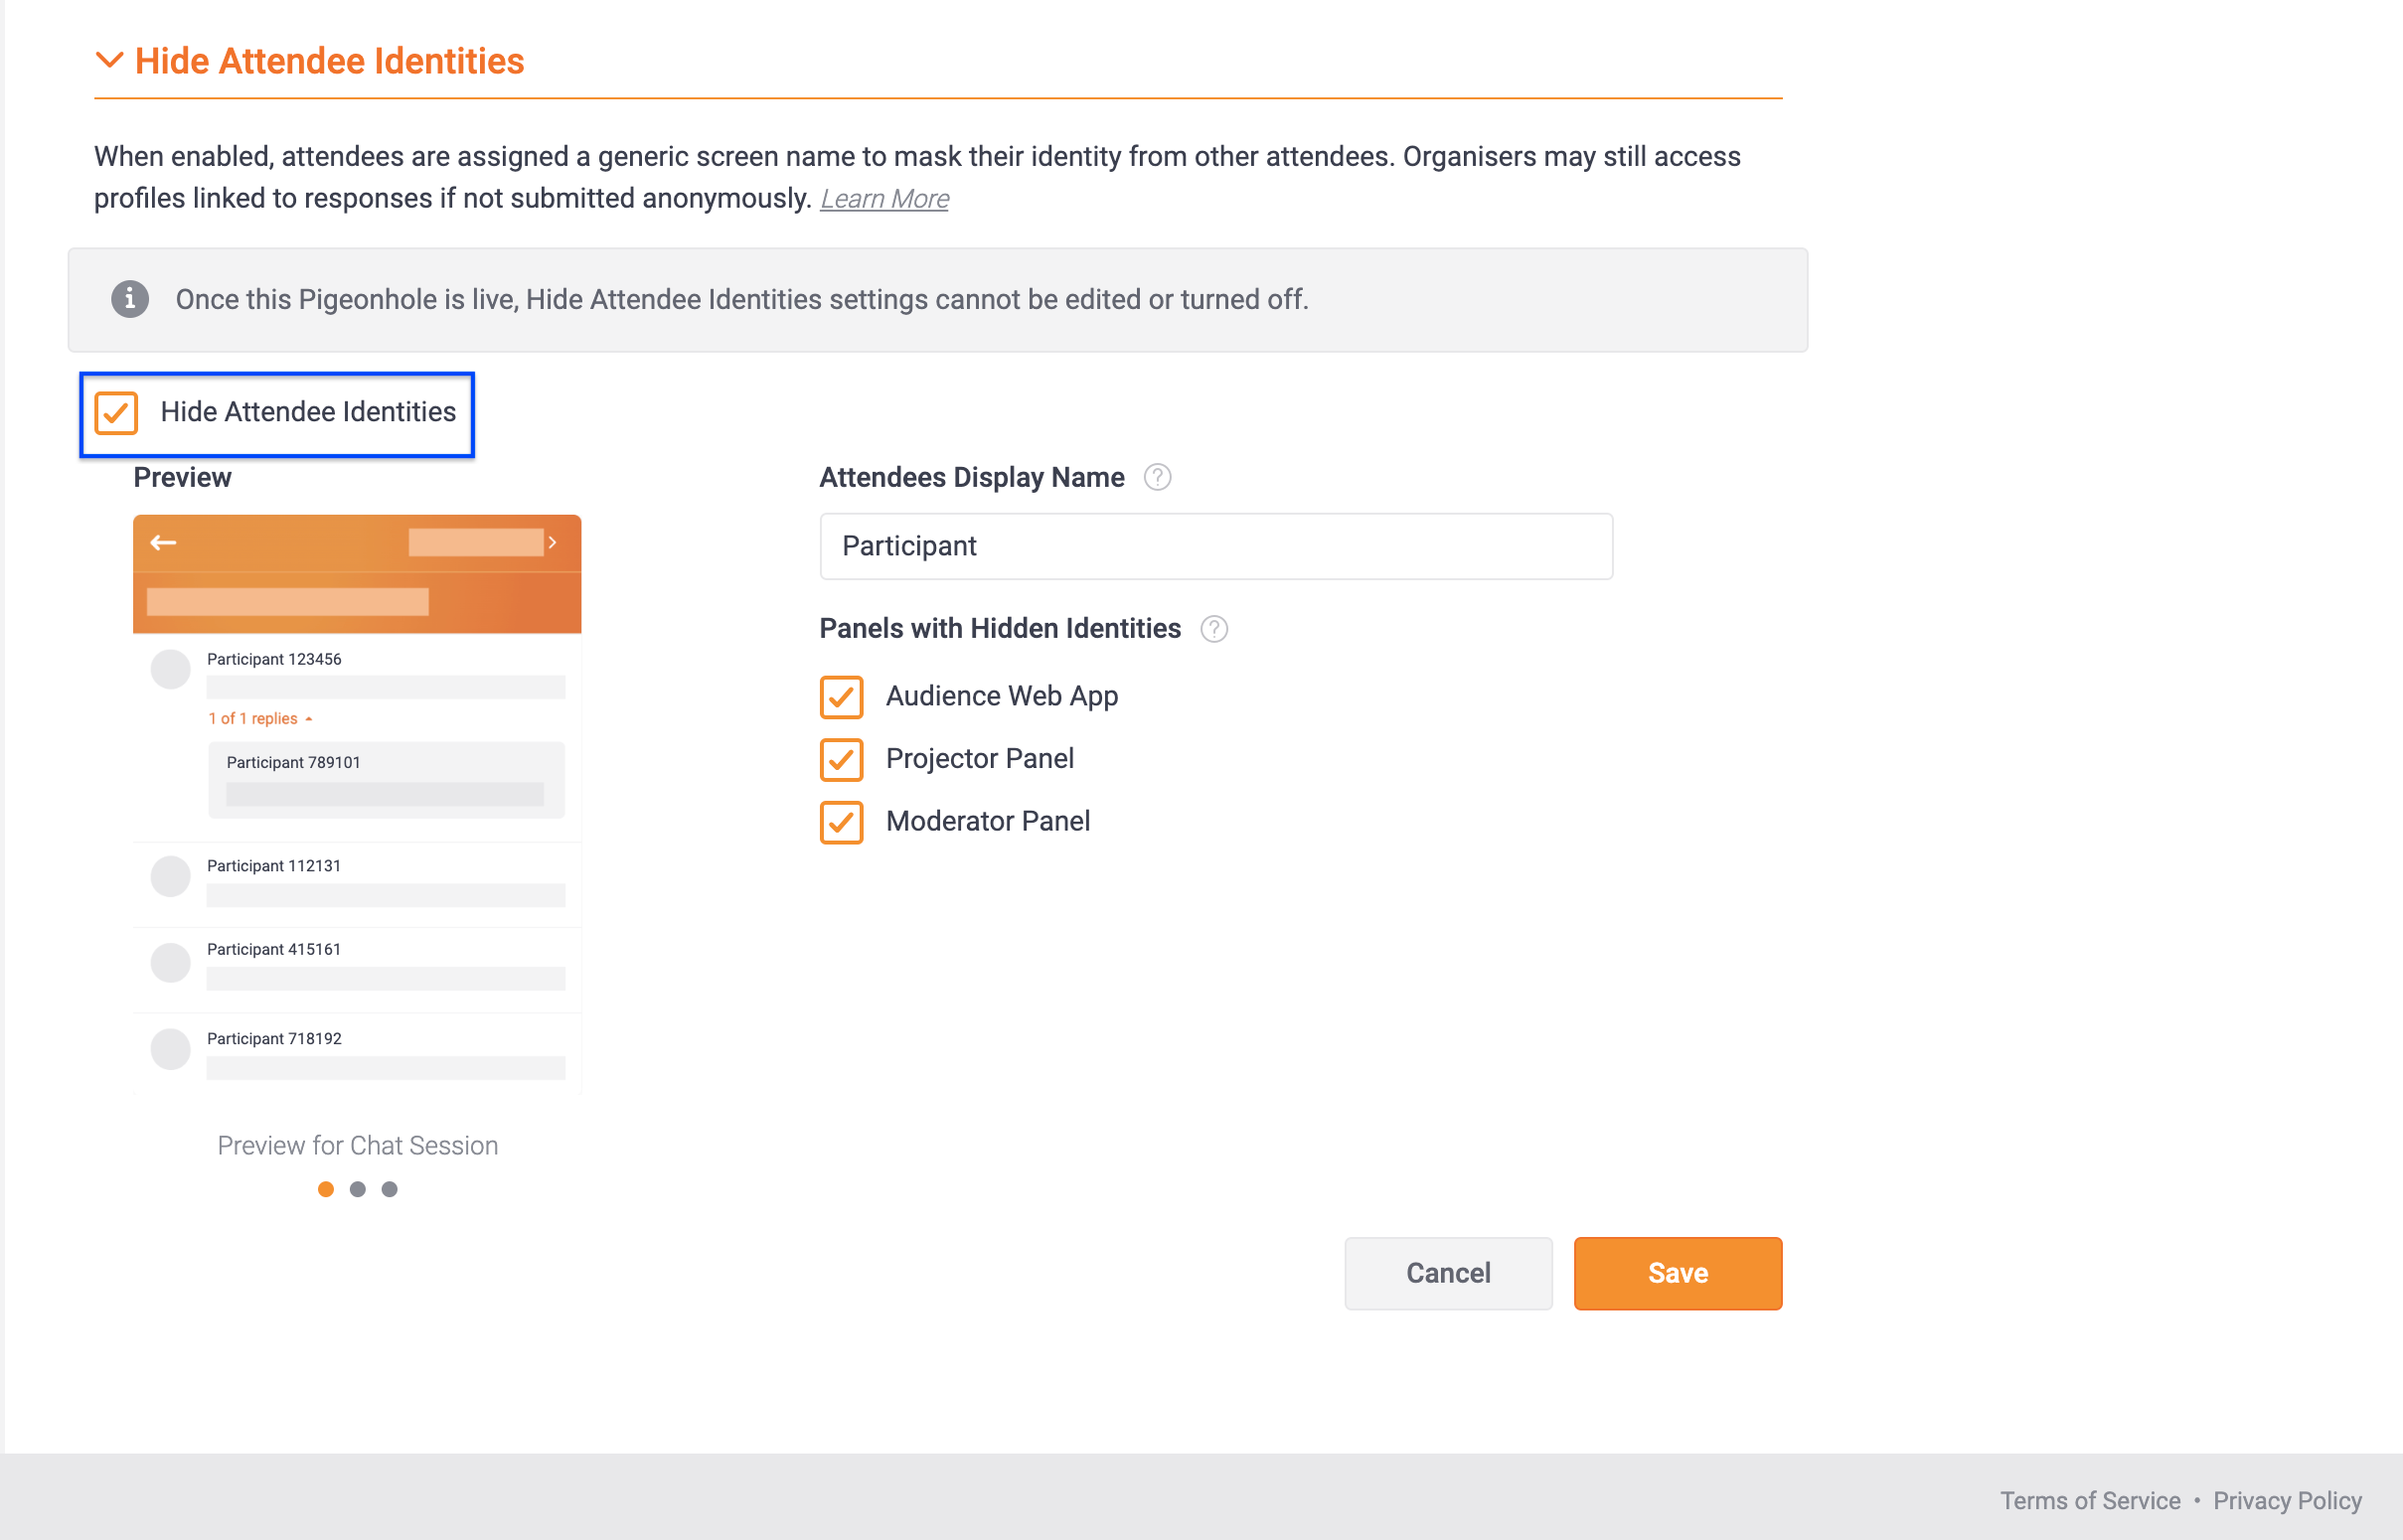Click help icon next to Panels with Hidden Identities
Image resolution: width=2403 pixels, height=1540 pixels.
point(1214,629)
